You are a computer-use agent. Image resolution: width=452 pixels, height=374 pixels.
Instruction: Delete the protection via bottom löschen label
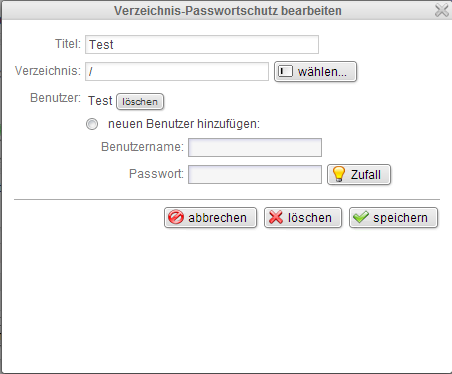coord(310,218)
